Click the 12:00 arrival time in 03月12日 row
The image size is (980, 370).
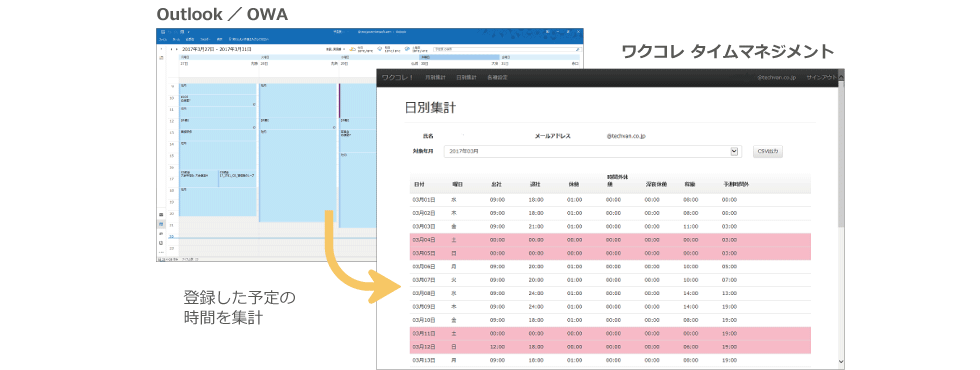pos(498,346)
